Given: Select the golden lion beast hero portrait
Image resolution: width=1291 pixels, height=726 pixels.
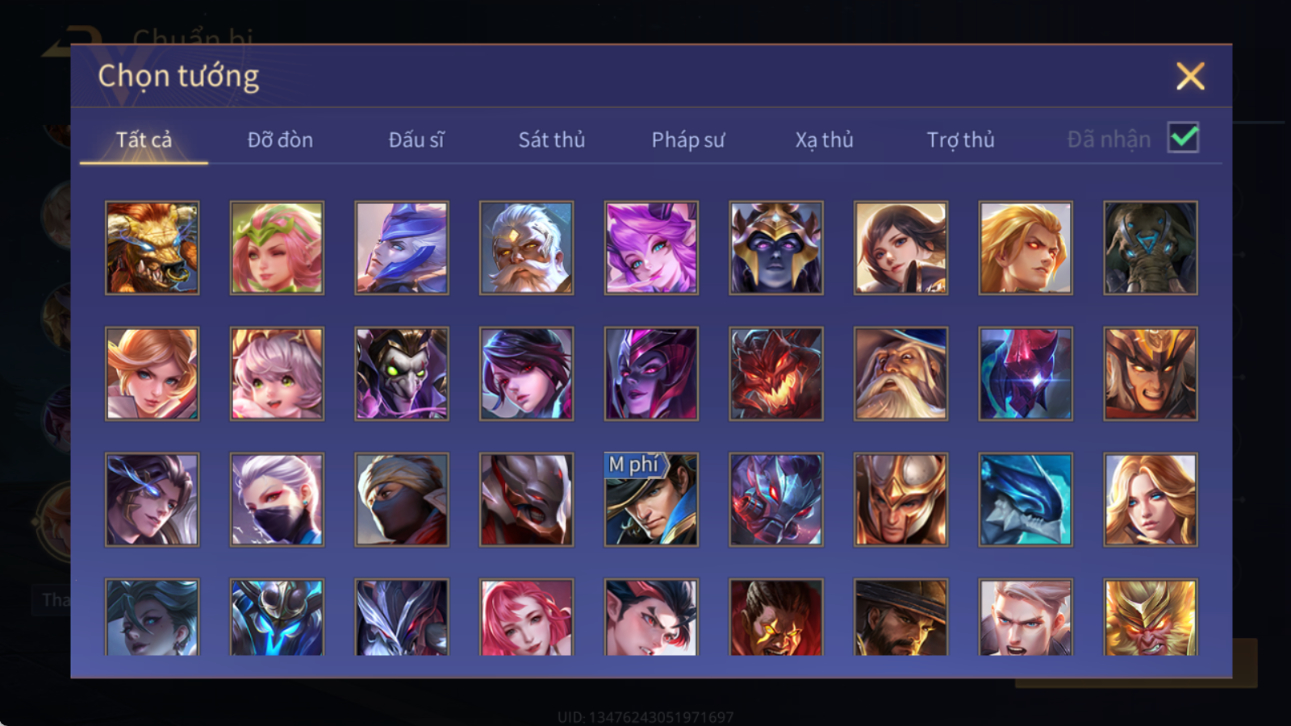Looking at the screenshot, I should (152, 248).
